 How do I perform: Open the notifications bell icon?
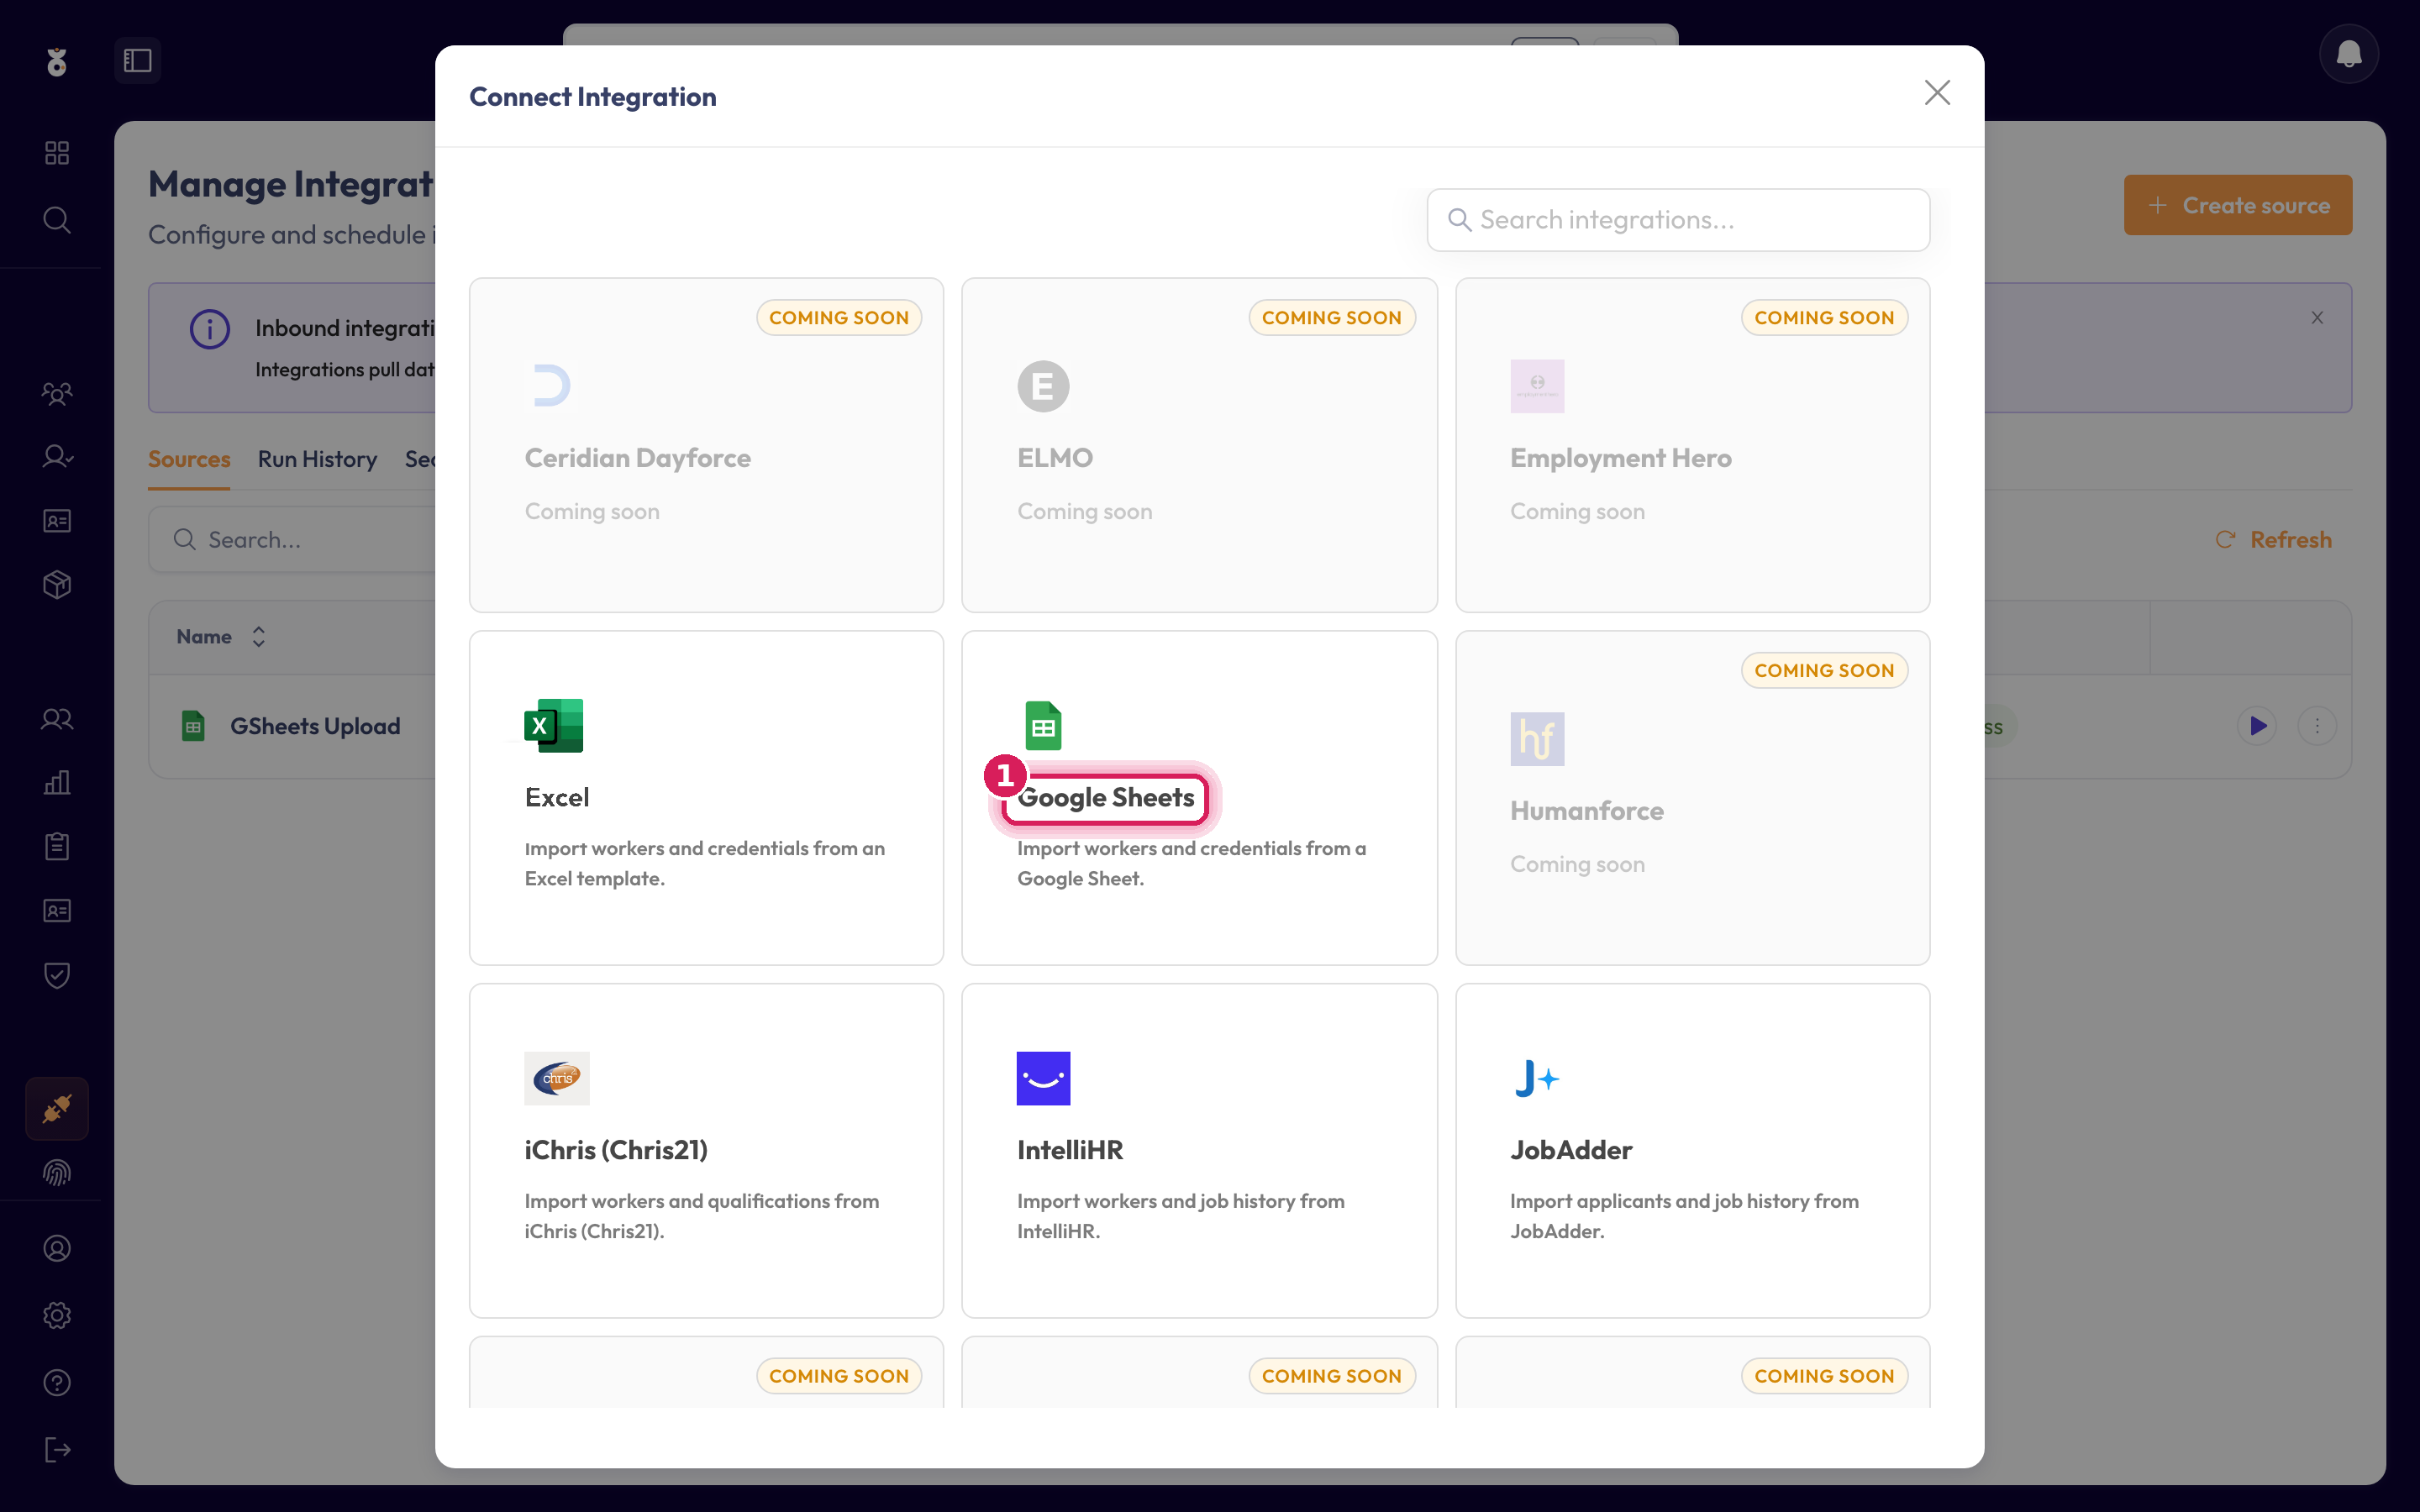coord(2348,54)
